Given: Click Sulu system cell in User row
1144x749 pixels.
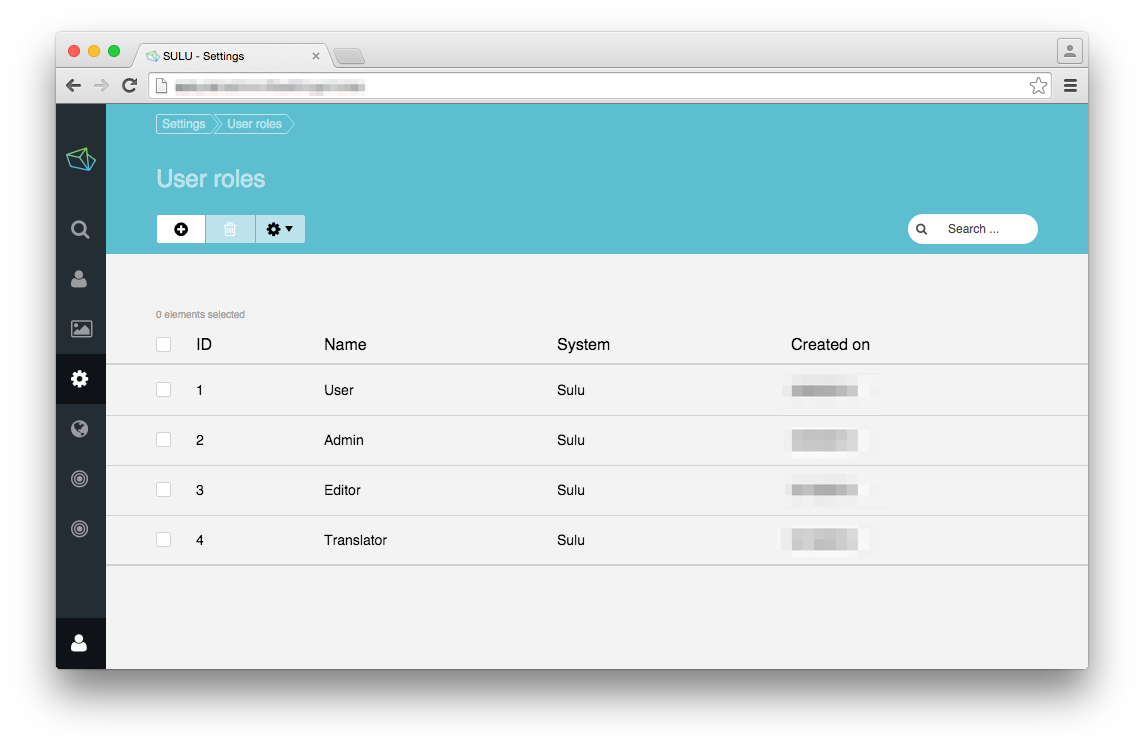Looking at the screenshot, I should (571, 390).
